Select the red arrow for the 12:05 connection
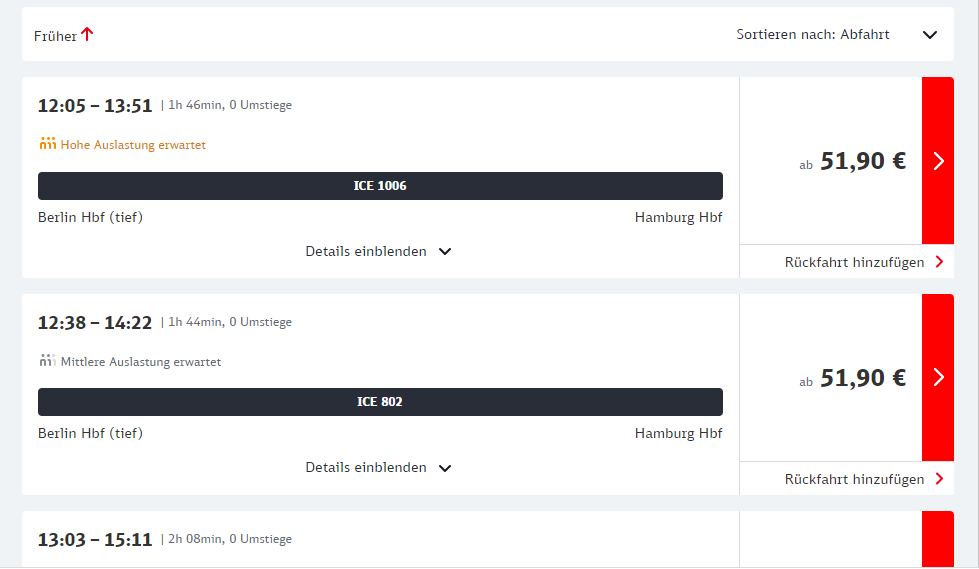Viewport: 979px width, 569px height. 938,161
